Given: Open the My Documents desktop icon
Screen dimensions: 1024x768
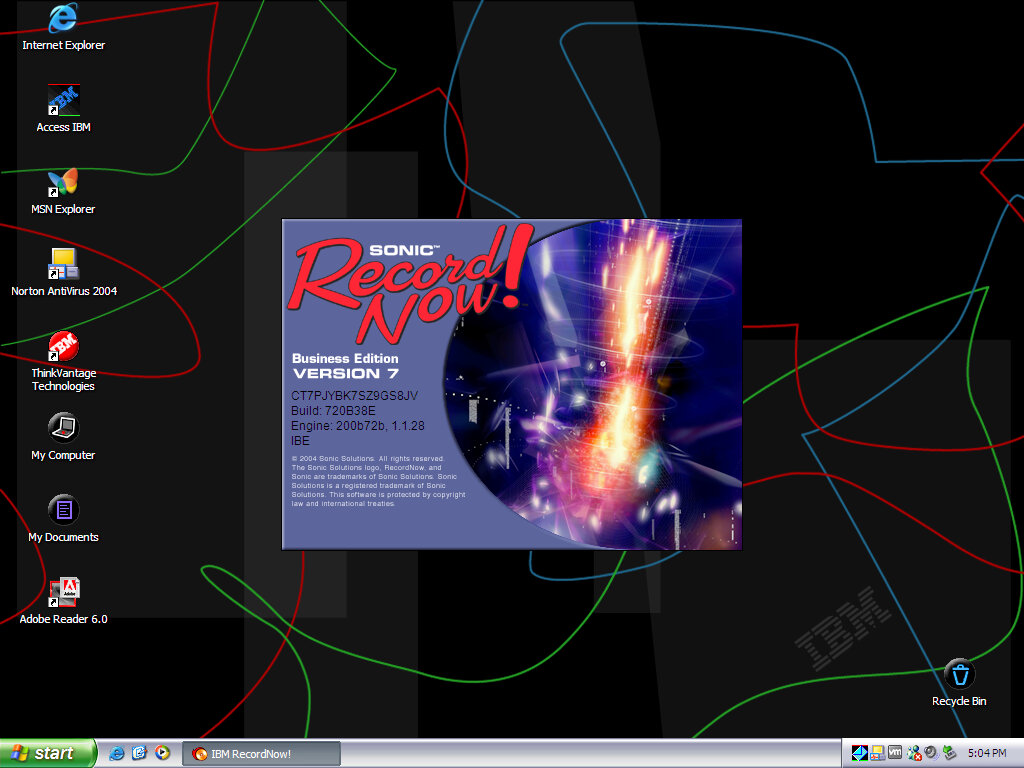Looking at the screenshot, I should pos(64,511).
